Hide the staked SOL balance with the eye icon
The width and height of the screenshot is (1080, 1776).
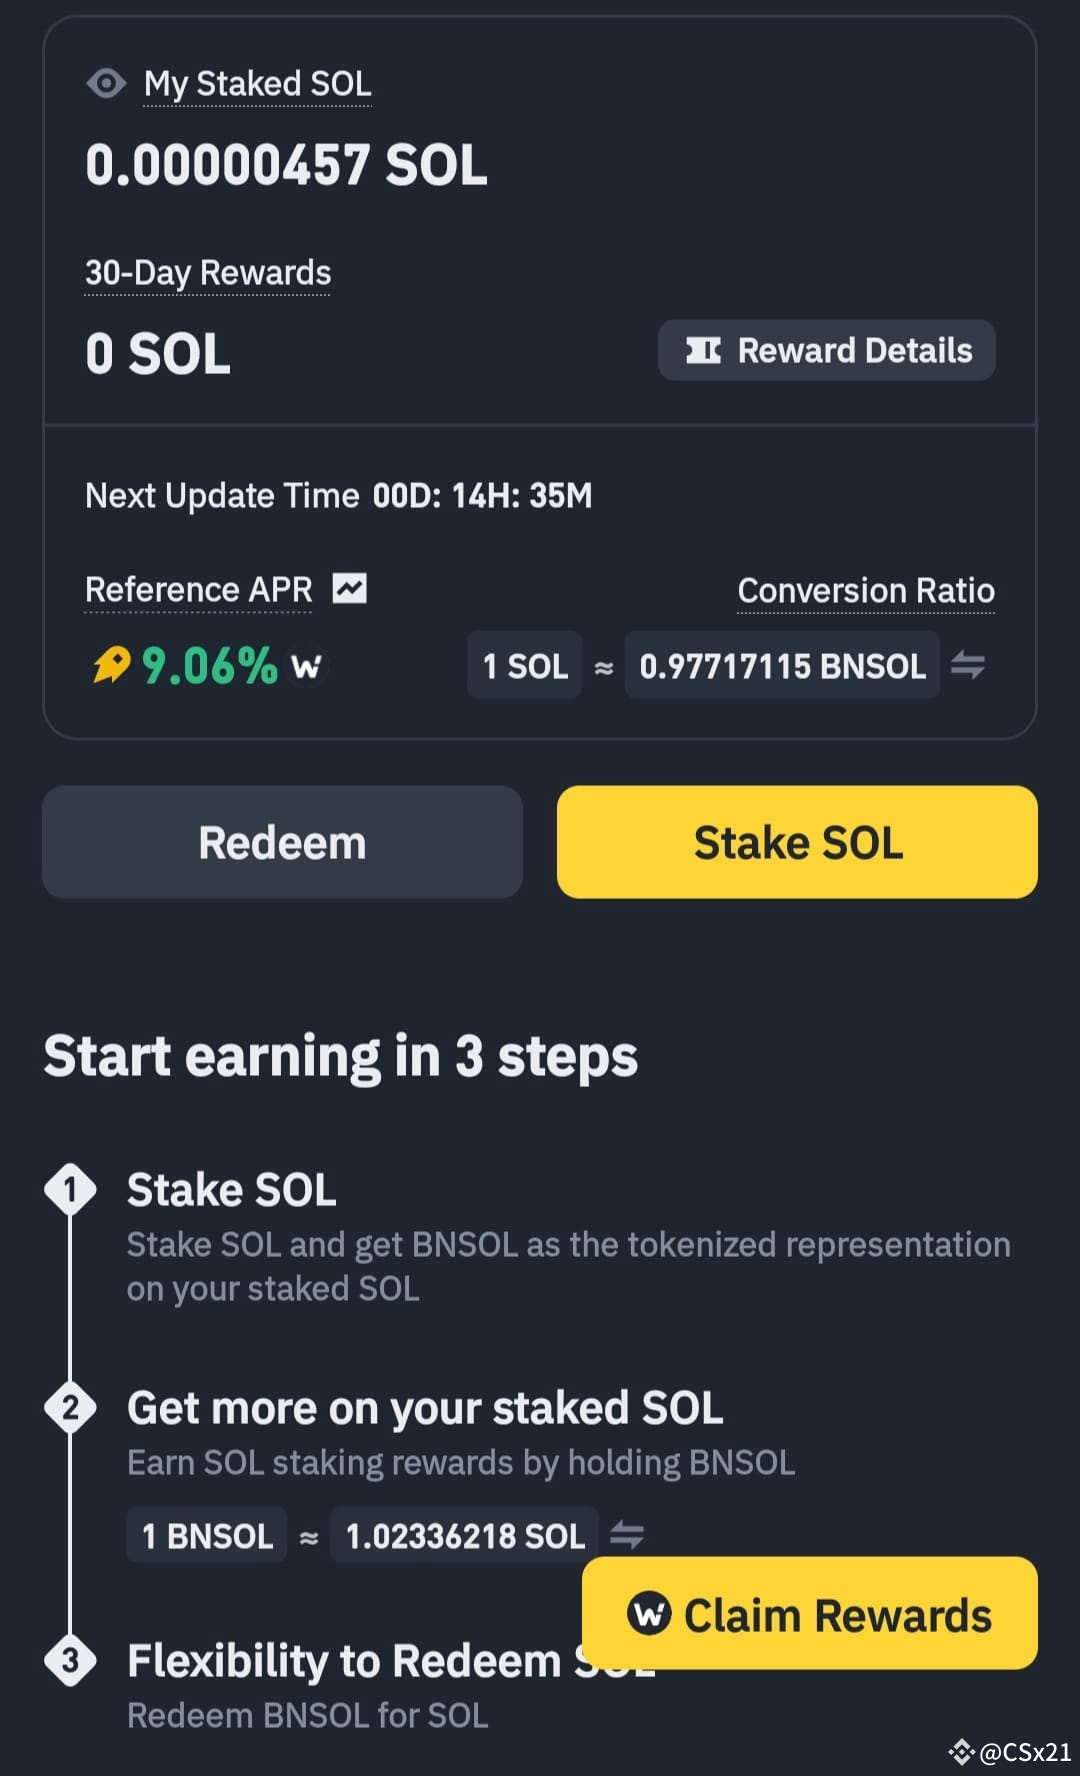click(x=105, y=84)
